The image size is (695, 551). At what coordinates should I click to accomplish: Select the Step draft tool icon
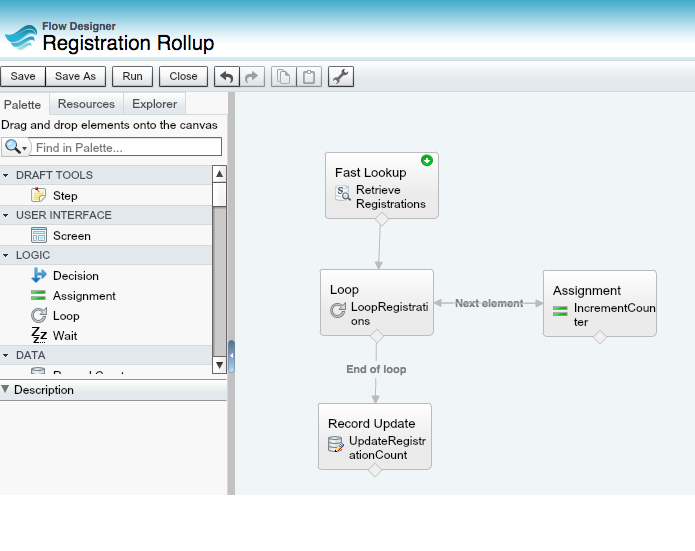[x=39, y=196]
